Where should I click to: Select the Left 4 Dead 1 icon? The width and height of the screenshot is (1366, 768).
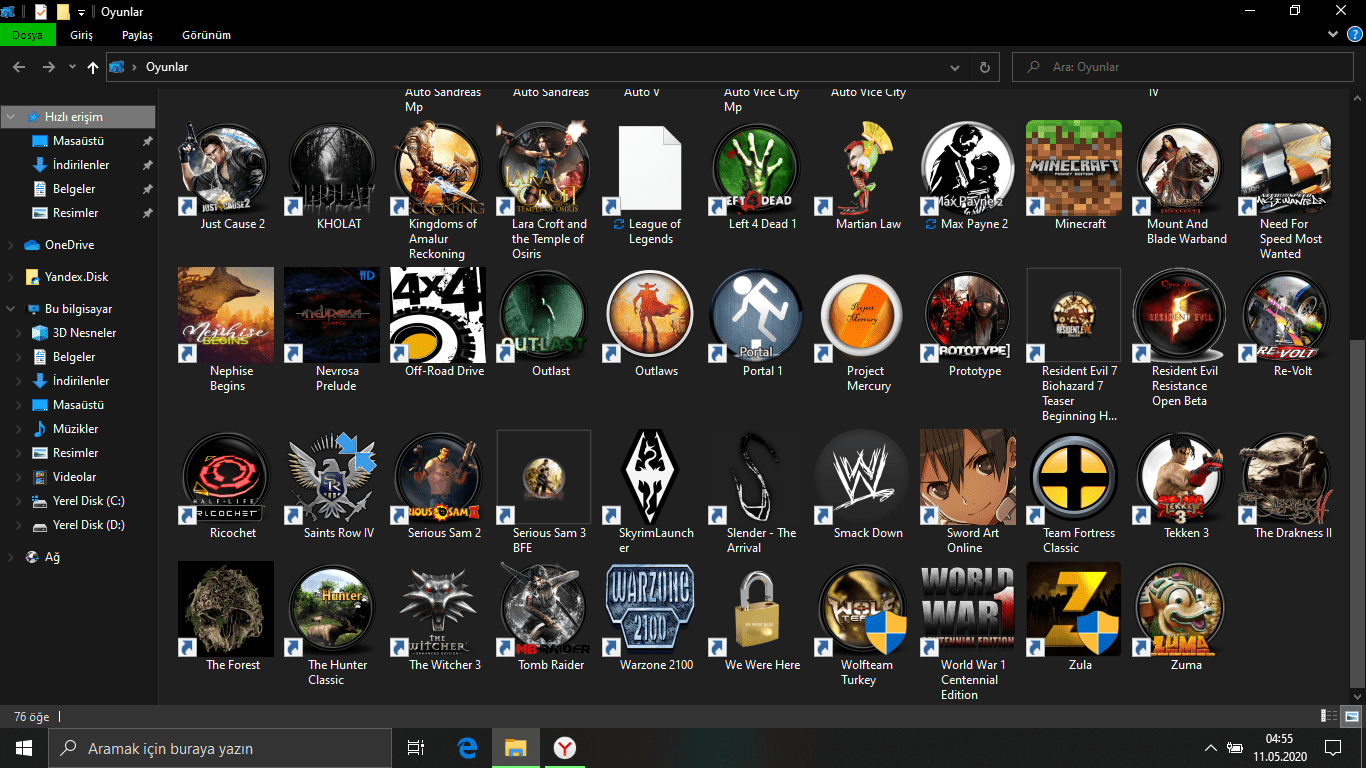click(756, 169)
